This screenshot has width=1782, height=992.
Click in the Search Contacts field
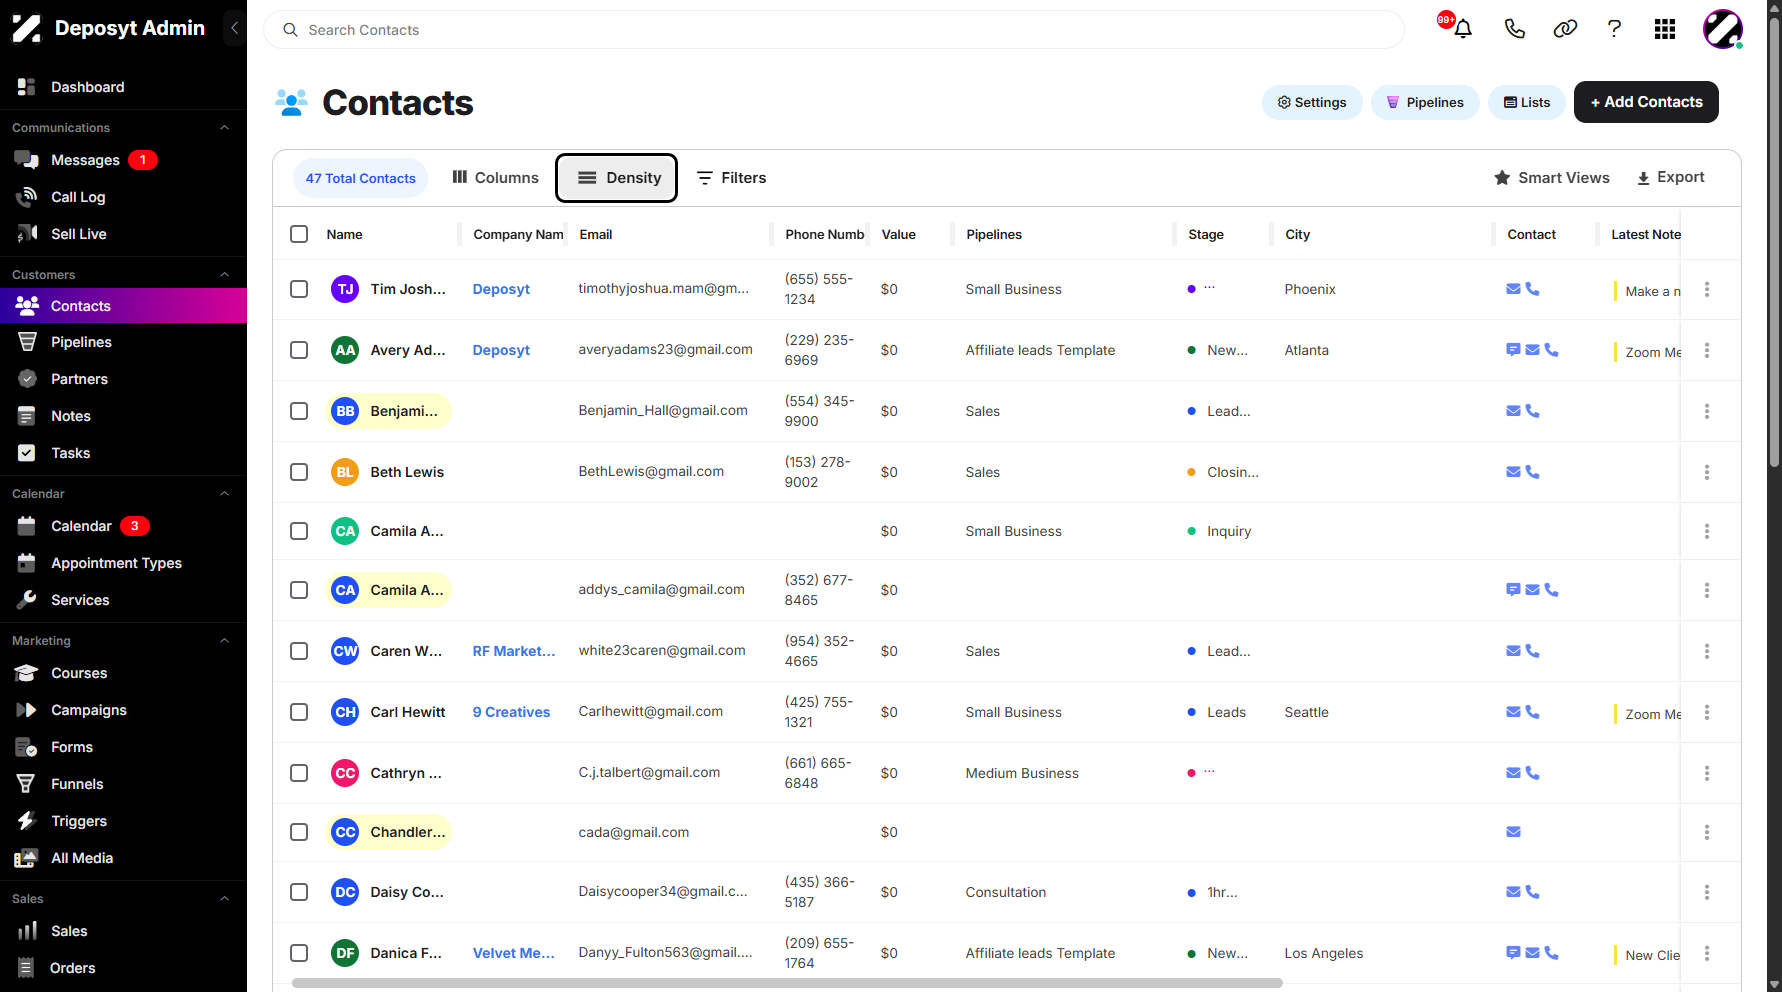833,30
